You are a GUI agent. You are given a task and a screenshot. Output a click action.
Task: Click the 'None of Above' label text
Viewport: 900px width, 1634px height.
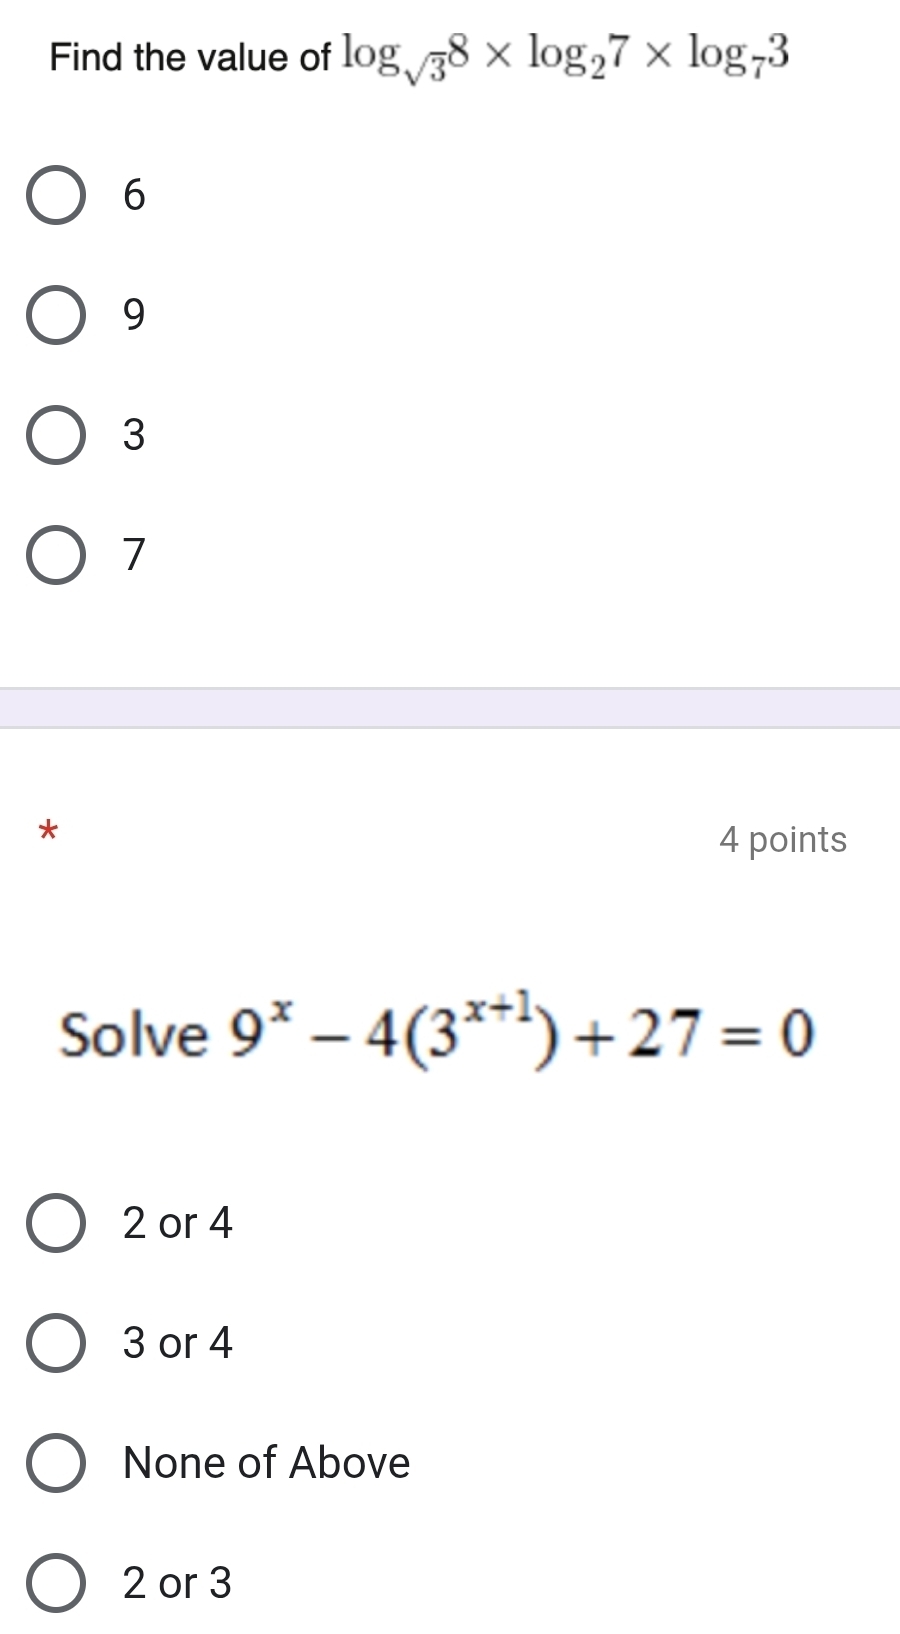coord(266,1463)
